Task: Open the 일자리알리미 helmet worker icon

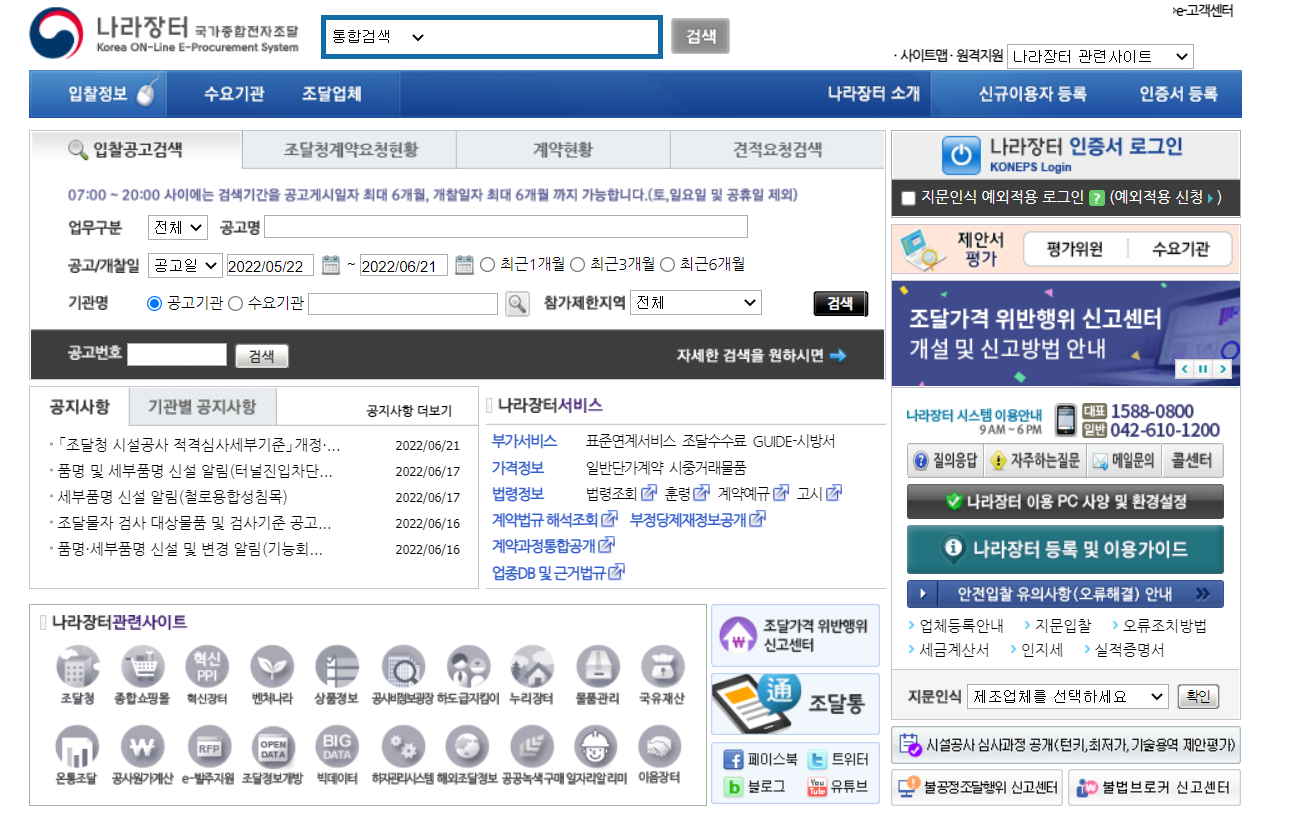Action: 597,746
